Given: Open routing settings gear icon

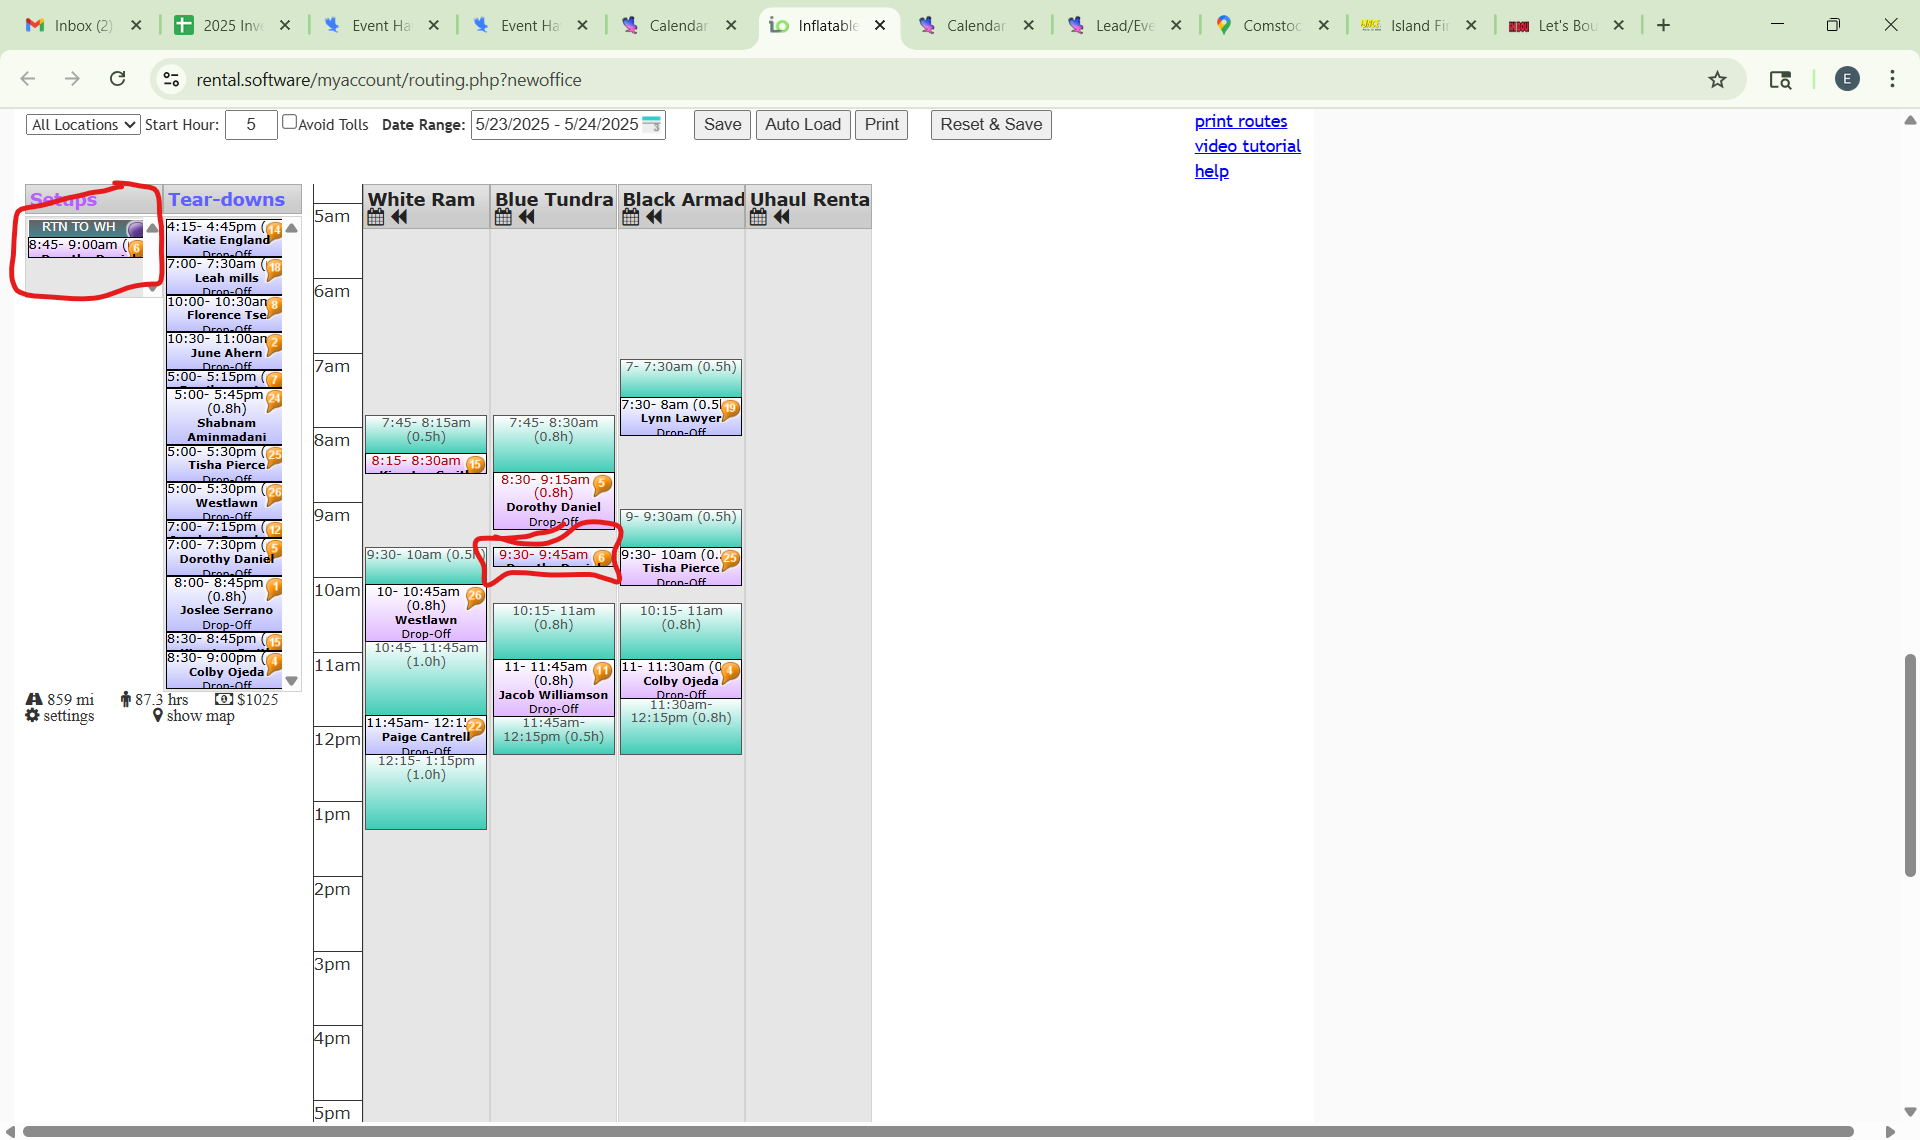Looking at the screenshot, I should tap(33, 716).
